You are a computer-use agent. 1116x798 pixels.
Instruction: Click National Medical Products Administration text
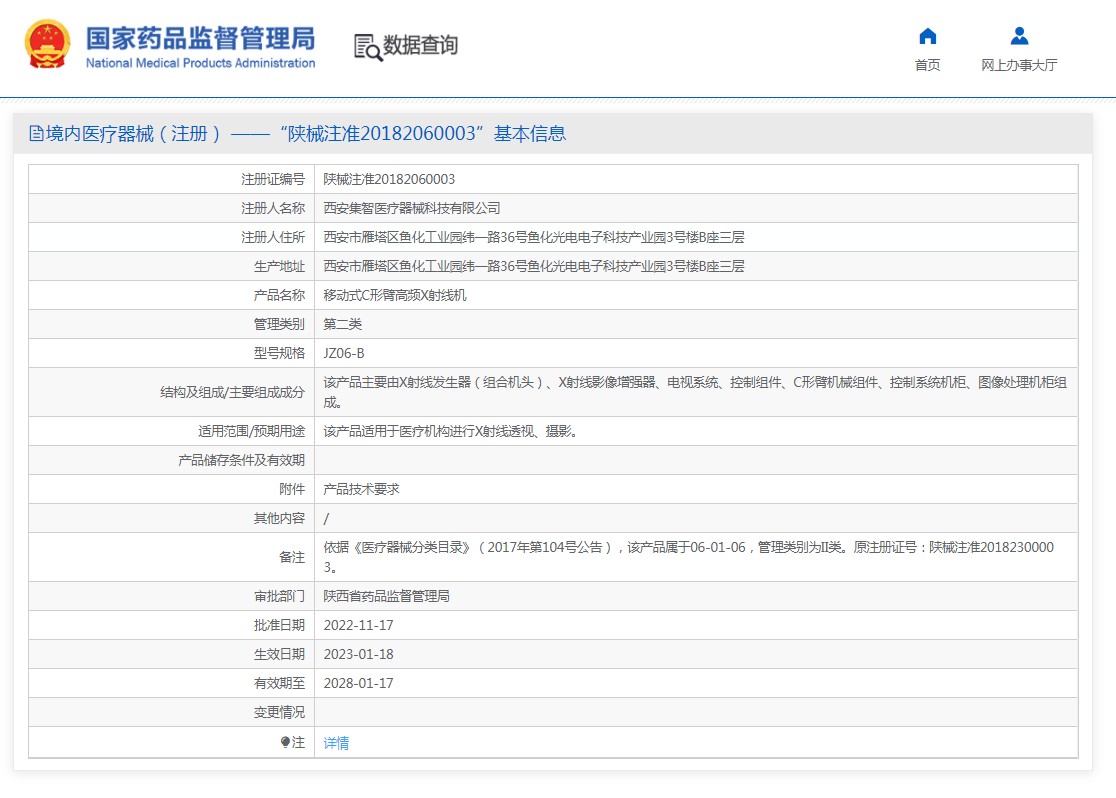[200, 63]
